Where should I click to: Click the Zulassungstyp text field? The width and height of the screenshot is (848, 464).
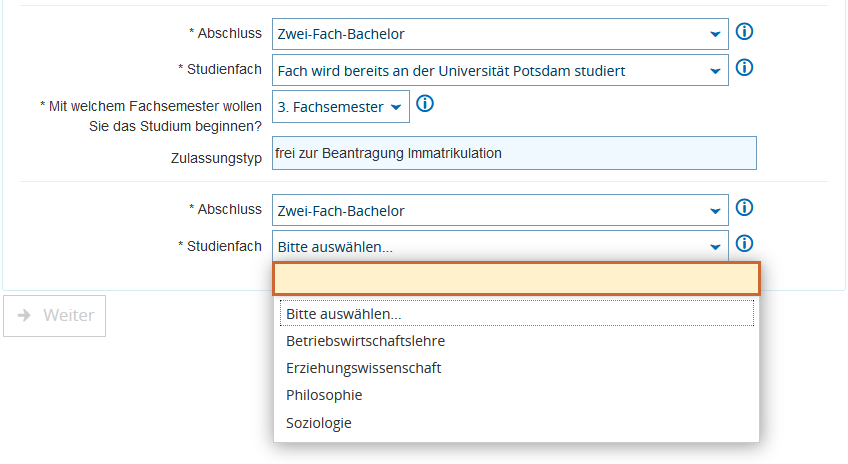pyautogui.click(x=514, y=153)
